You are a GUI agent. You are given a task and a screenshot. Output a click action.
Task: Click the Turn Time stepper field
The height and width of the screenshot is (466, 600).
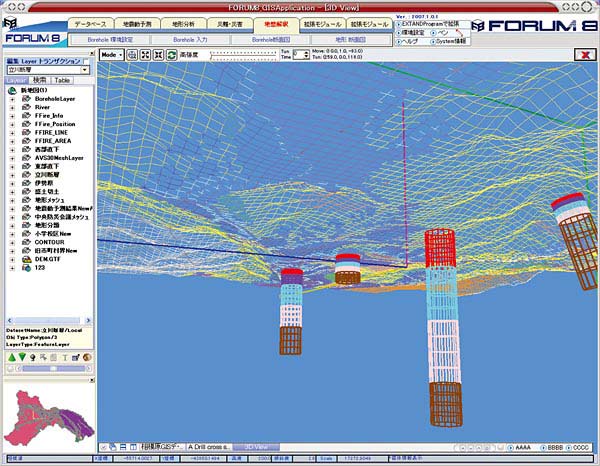(x=301, y=55)
